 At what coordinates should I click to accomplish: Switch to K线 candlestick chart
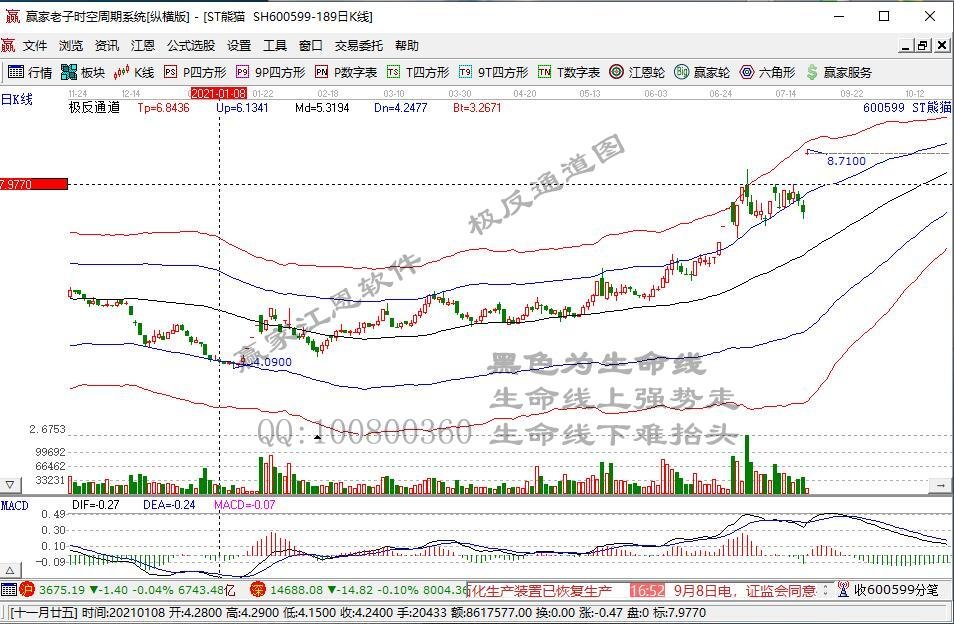click(x=135, y=72)
